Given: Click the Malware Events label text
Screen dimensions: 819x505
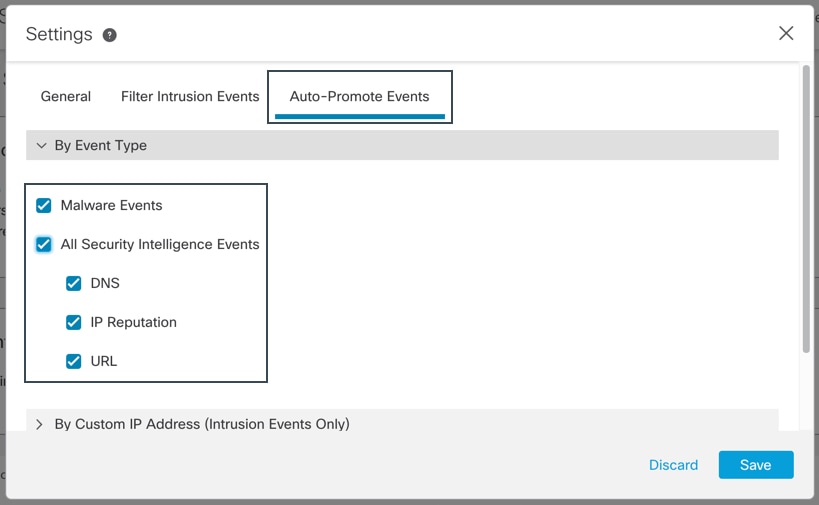Looking at the screenshot, I should [x=111, y=205].
